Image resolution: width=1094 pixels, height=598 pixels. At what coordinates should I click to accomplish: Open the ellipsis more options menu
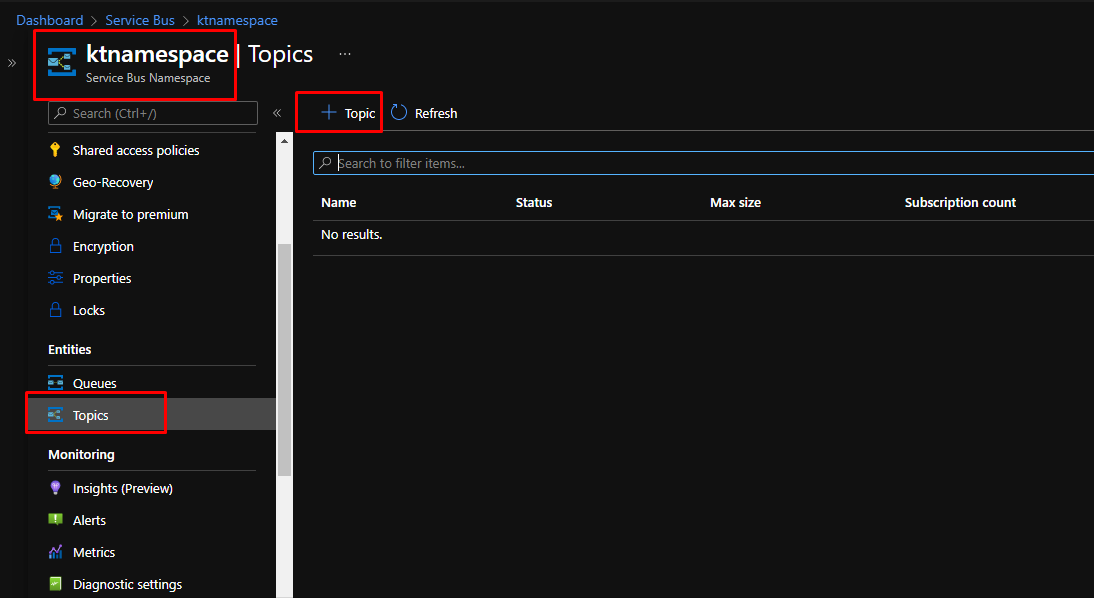(345, 54)
